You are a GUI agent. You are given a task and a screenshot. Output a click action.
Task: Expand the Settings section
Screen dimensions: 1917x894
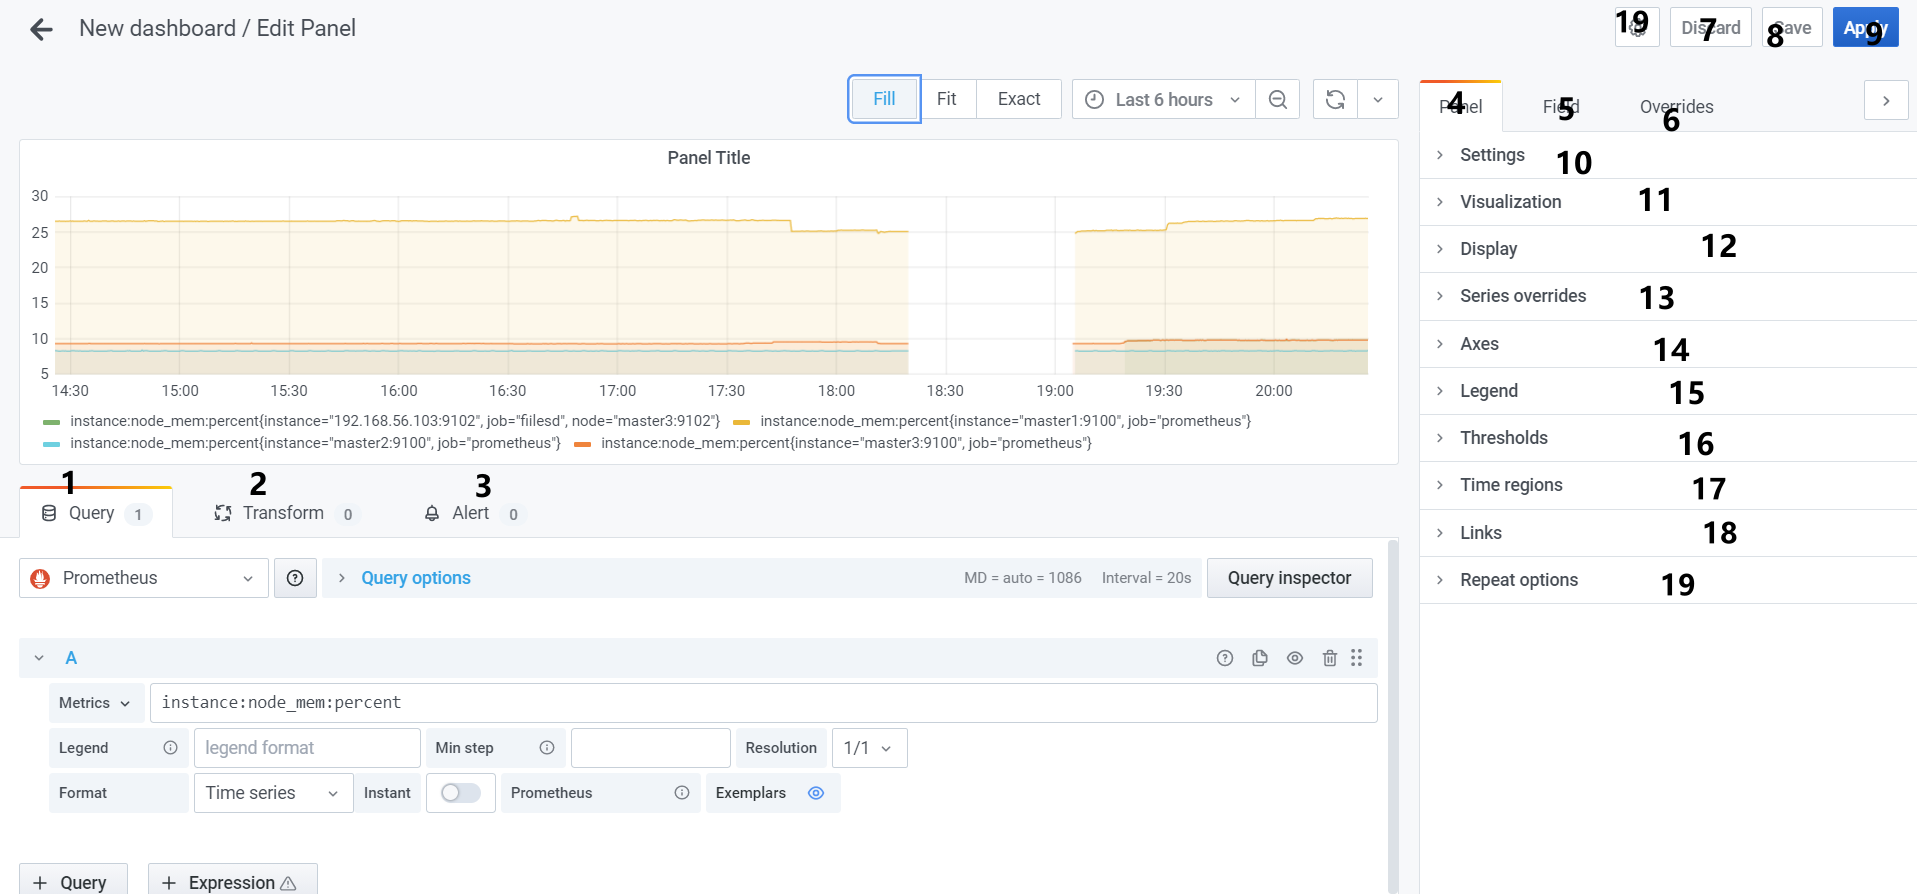(x=1668, y=155)
